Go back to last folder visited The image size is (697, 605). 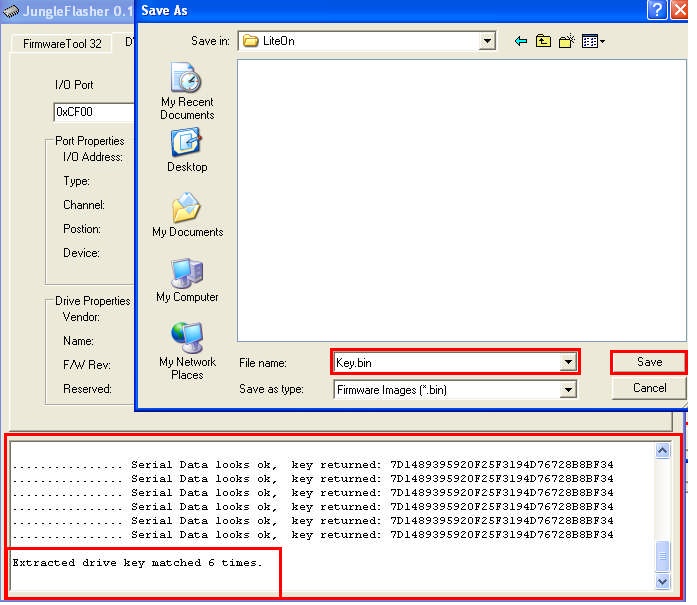click(521, 42)
